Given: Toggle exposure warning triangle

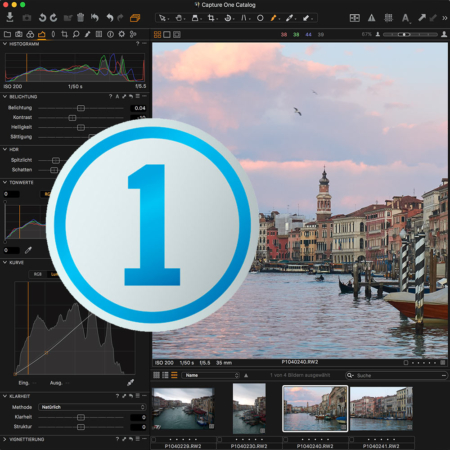Looking at the screenshot, I should click(x=371, y=18).
